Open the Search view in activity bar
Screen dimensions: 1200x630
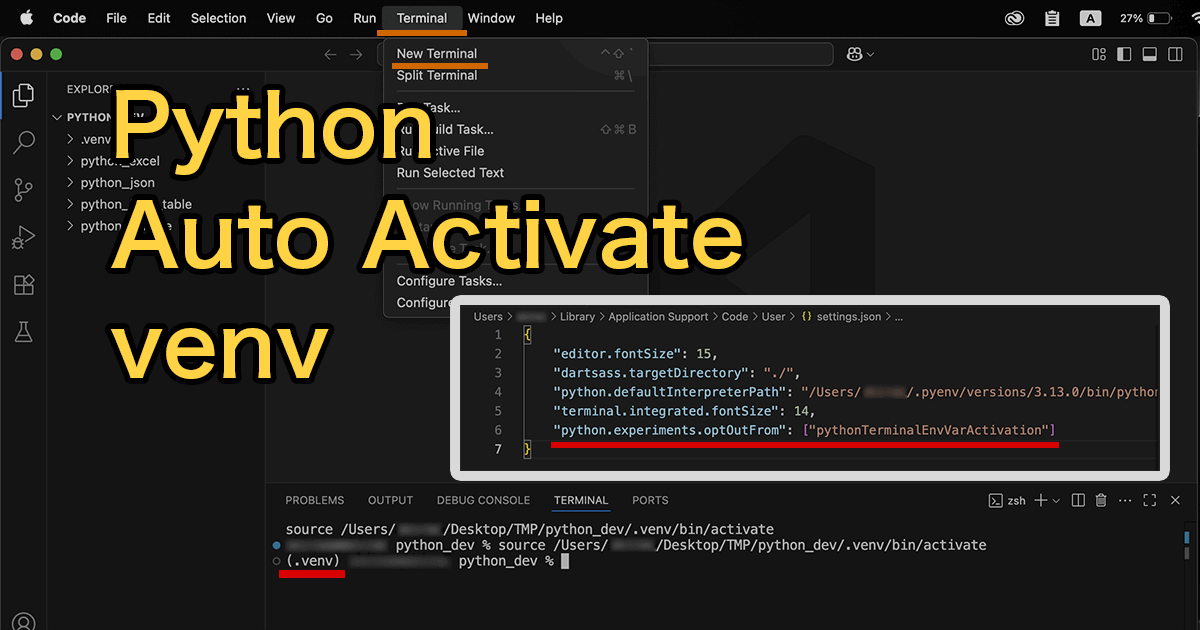[23, 143]
